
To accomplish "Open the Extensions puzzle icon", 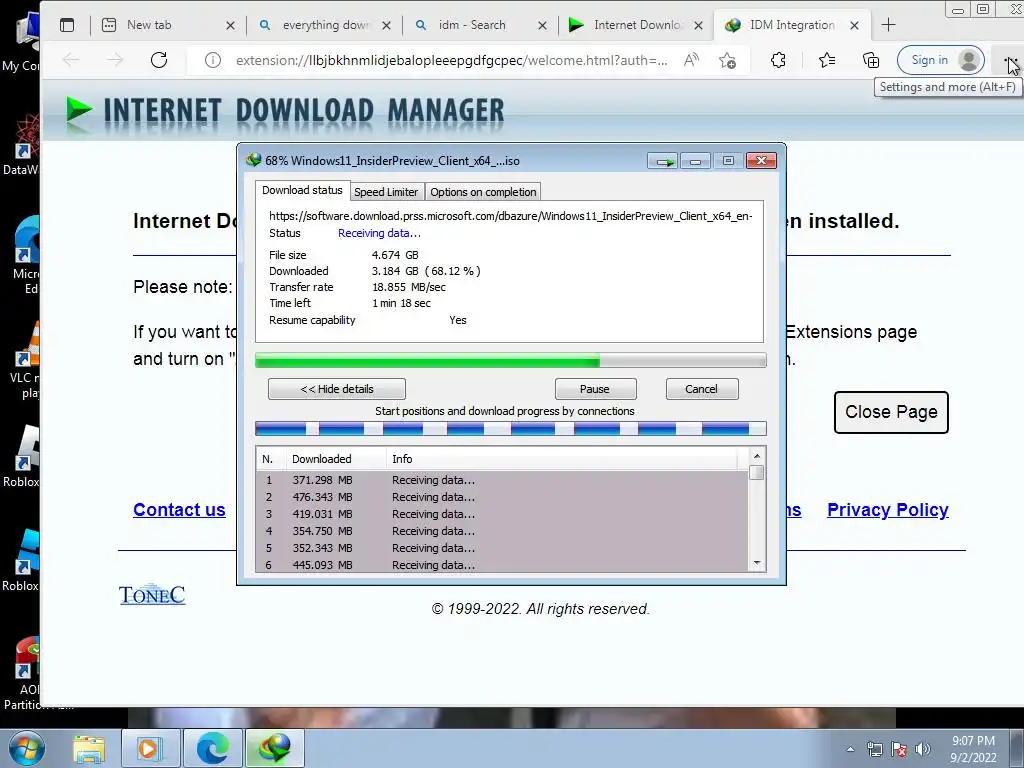I will click(x=778, y=60).
